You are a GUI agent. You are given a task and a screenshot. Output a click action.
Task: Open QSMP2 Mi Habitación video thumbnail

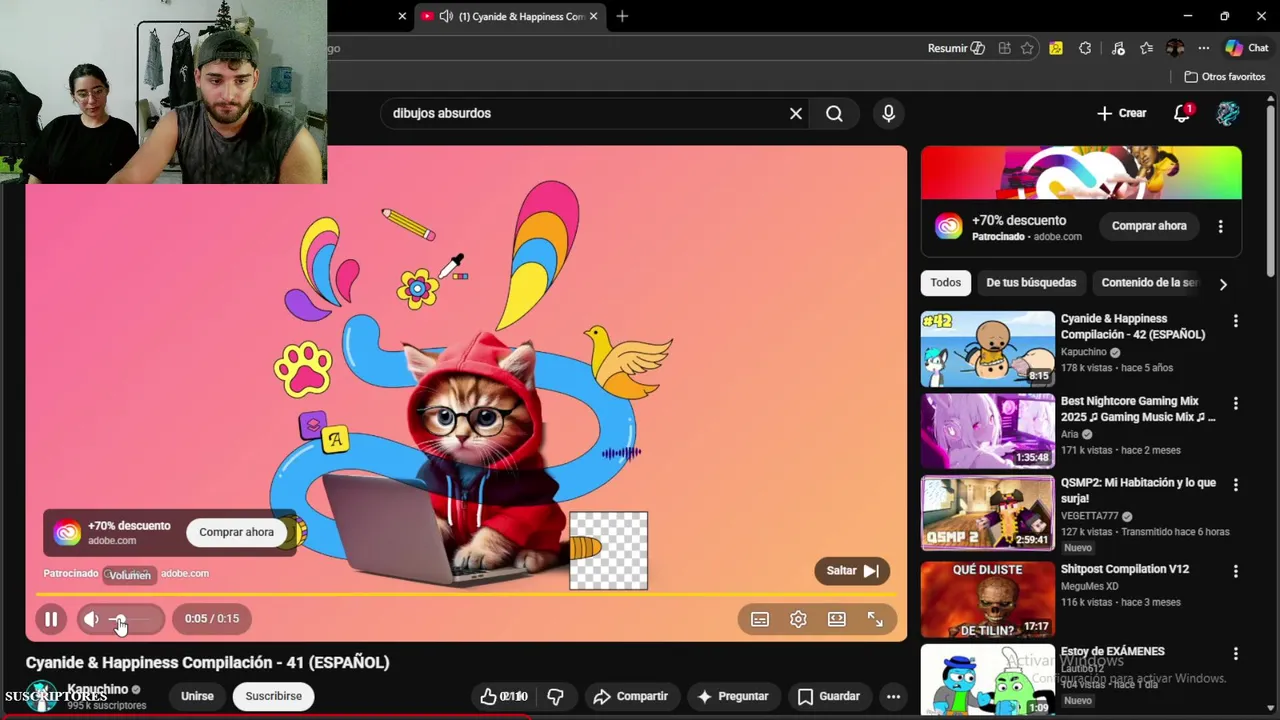point(987,513)
